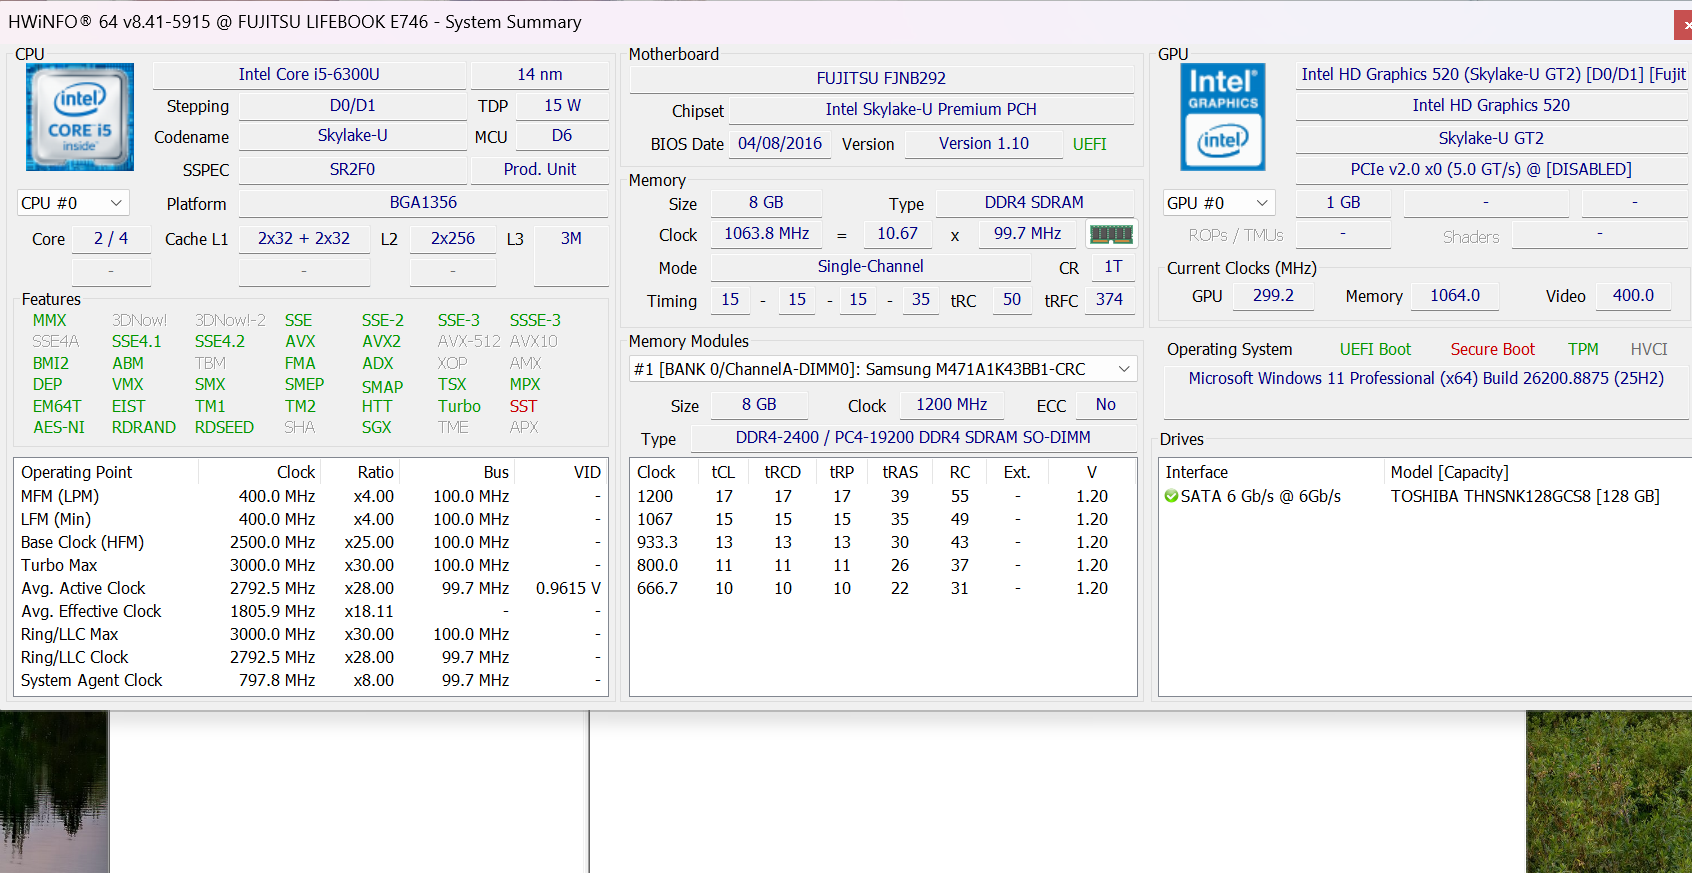
Task: Click the red SST feature flag
Action: [523, 406]
